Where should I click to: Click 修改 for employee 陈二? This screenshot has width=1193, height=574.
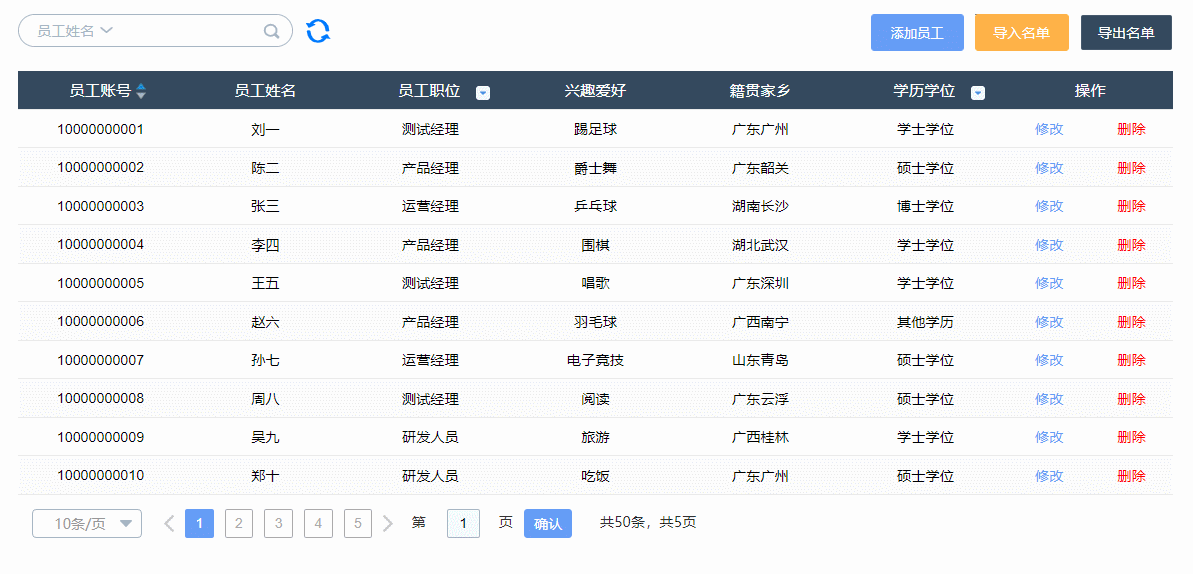(1049, 168)
